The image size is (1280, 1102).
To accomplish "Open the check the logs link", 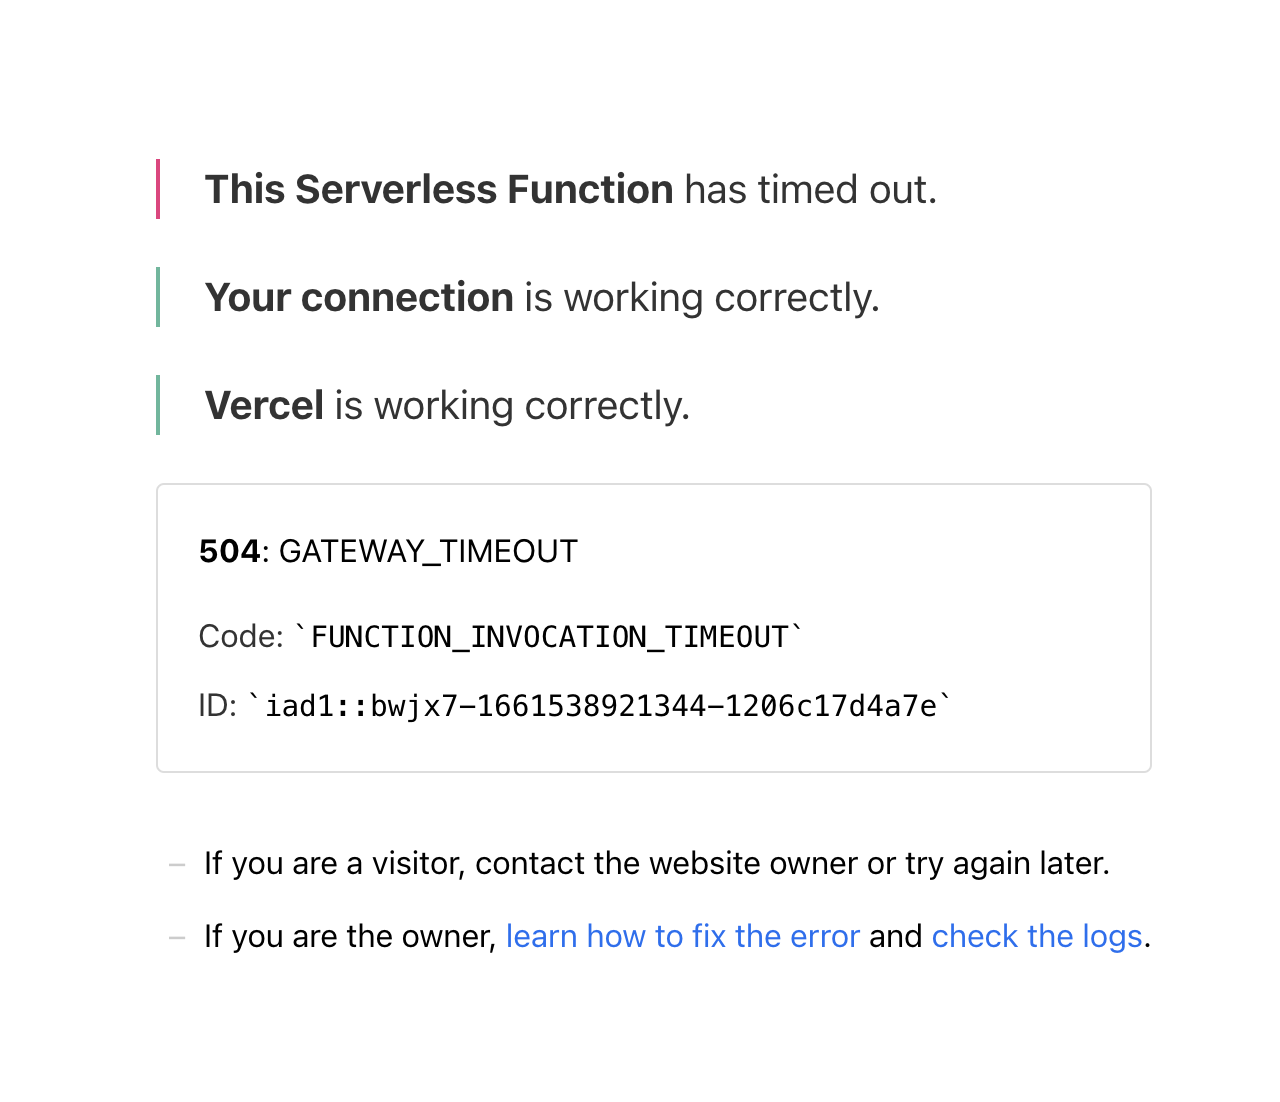I will click(1037, 936).
